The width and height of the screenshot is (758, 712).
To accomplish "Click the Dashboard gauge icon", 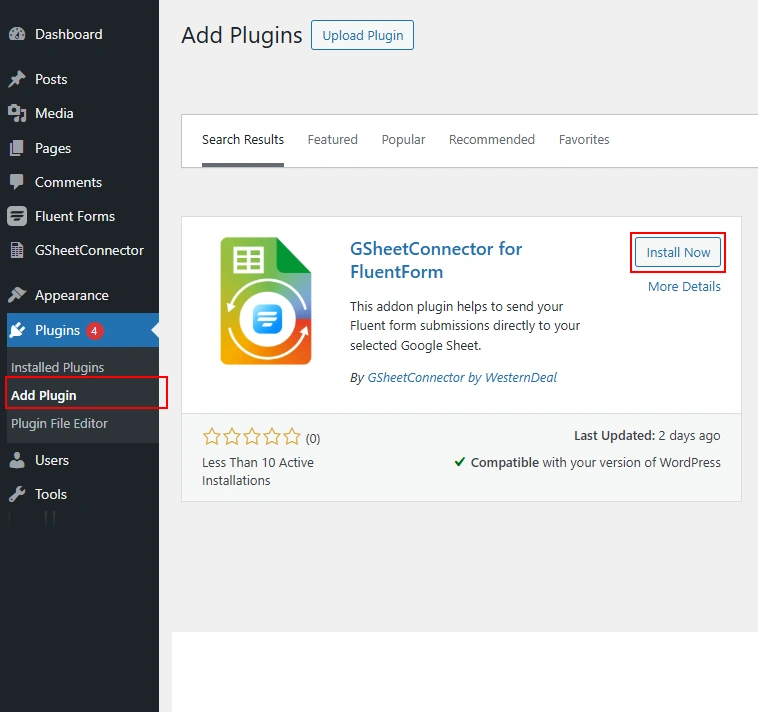I will click(17, 34).
